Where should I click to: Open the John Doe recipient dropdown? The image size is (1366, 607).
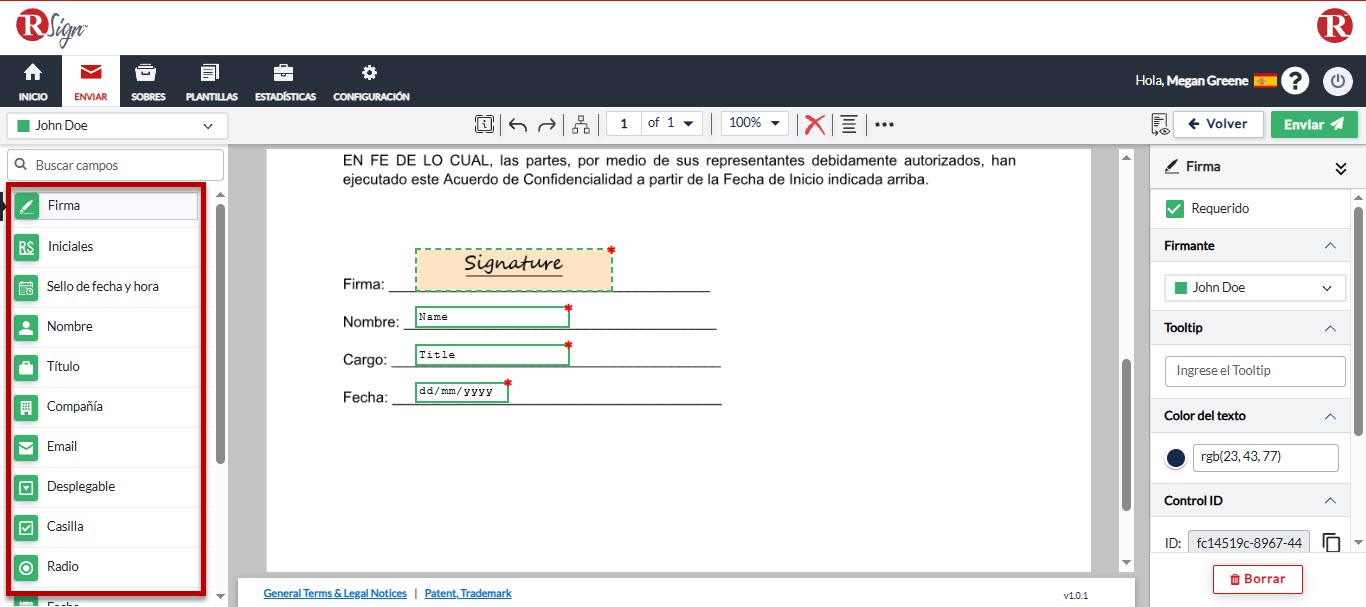(117, 126)
